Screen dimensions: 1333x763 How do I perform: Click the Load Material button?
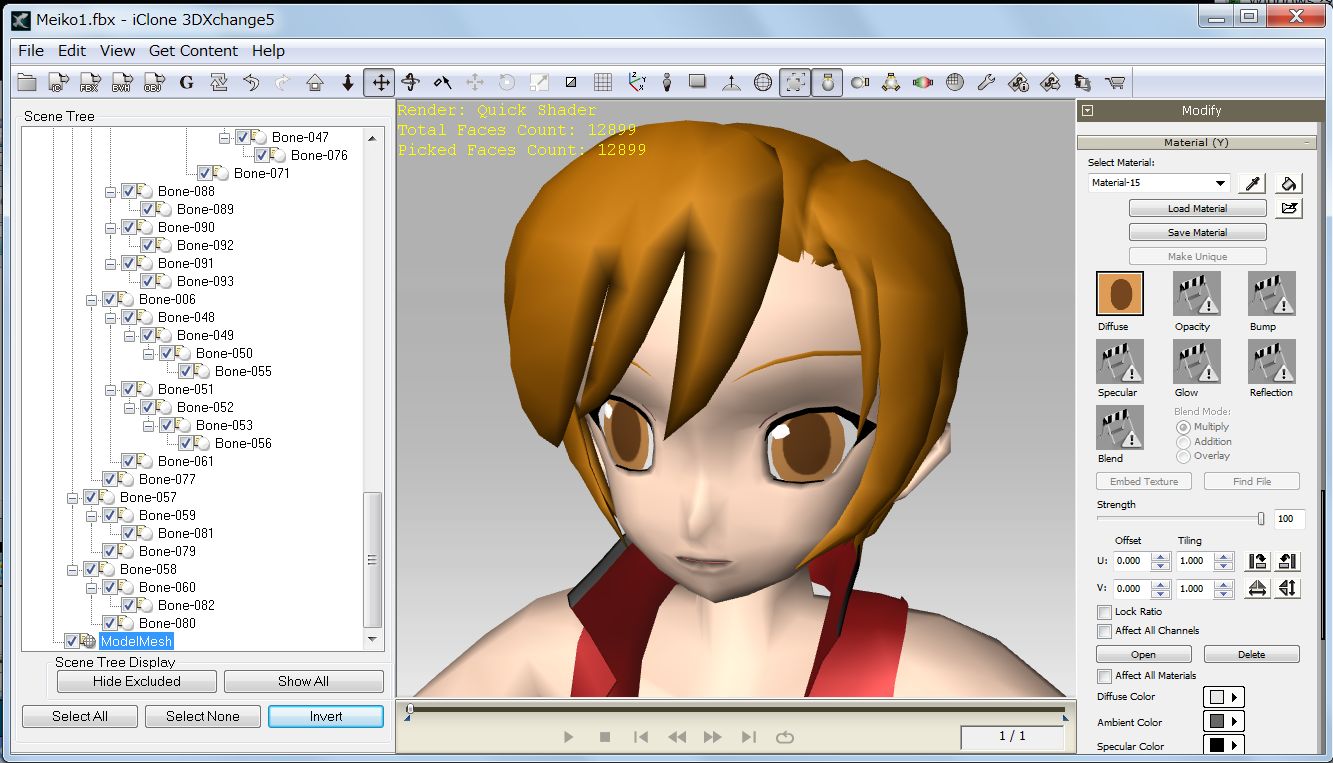click(x=1197, y=208)
